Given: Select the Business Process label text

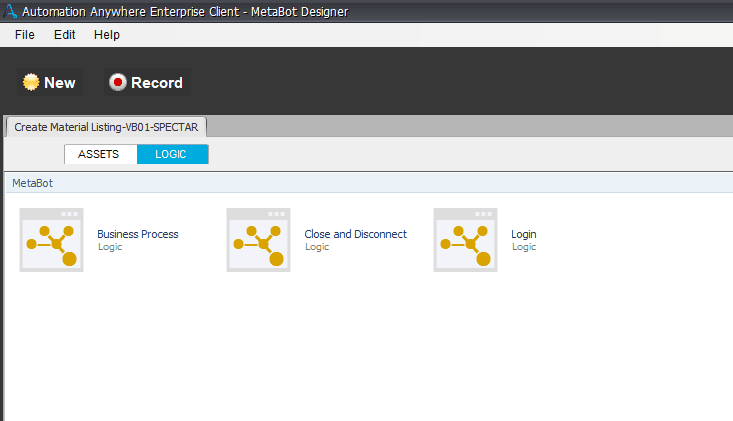Looking at the screenshot, I should pos(138,234).
